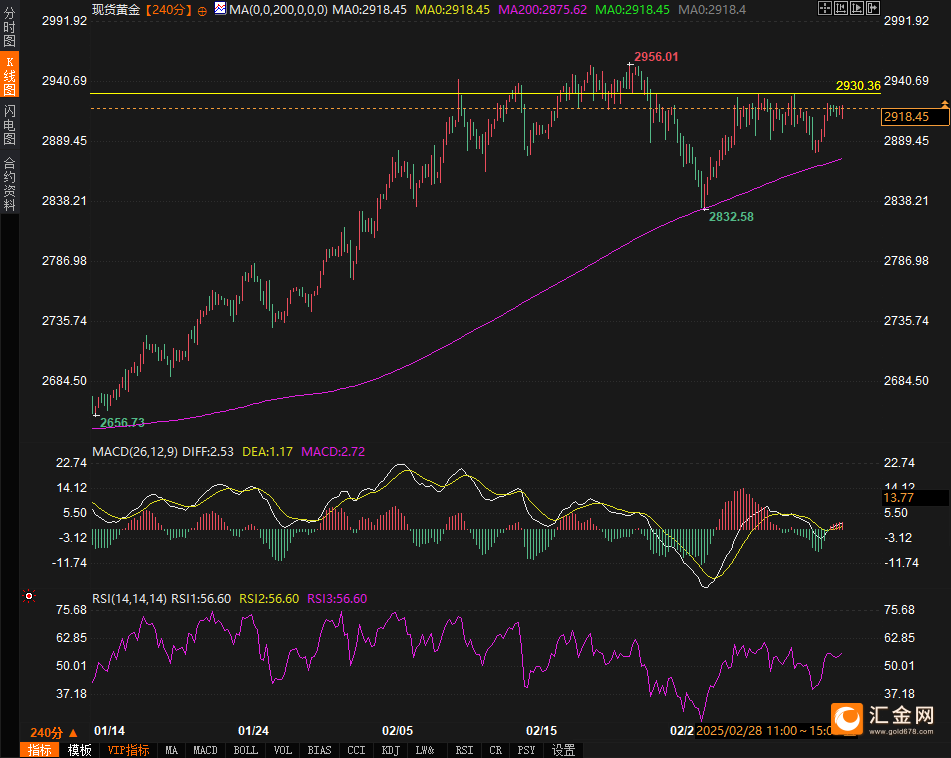The image size is (951, 758).
Task: Click the 01/24 date label on time axis
Action: (x=253, y=731)
